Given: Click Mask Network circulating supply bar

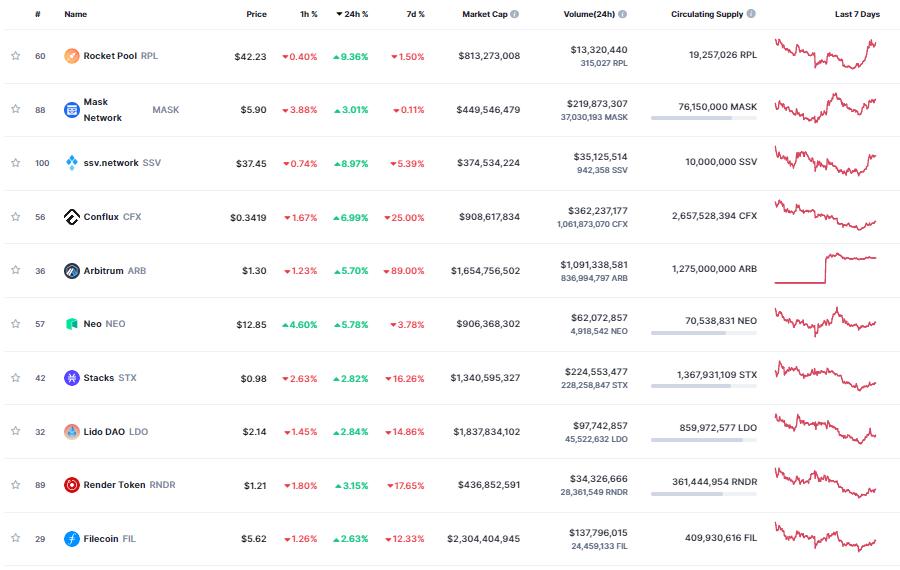Looking at the screenshot, I should 704,118.
